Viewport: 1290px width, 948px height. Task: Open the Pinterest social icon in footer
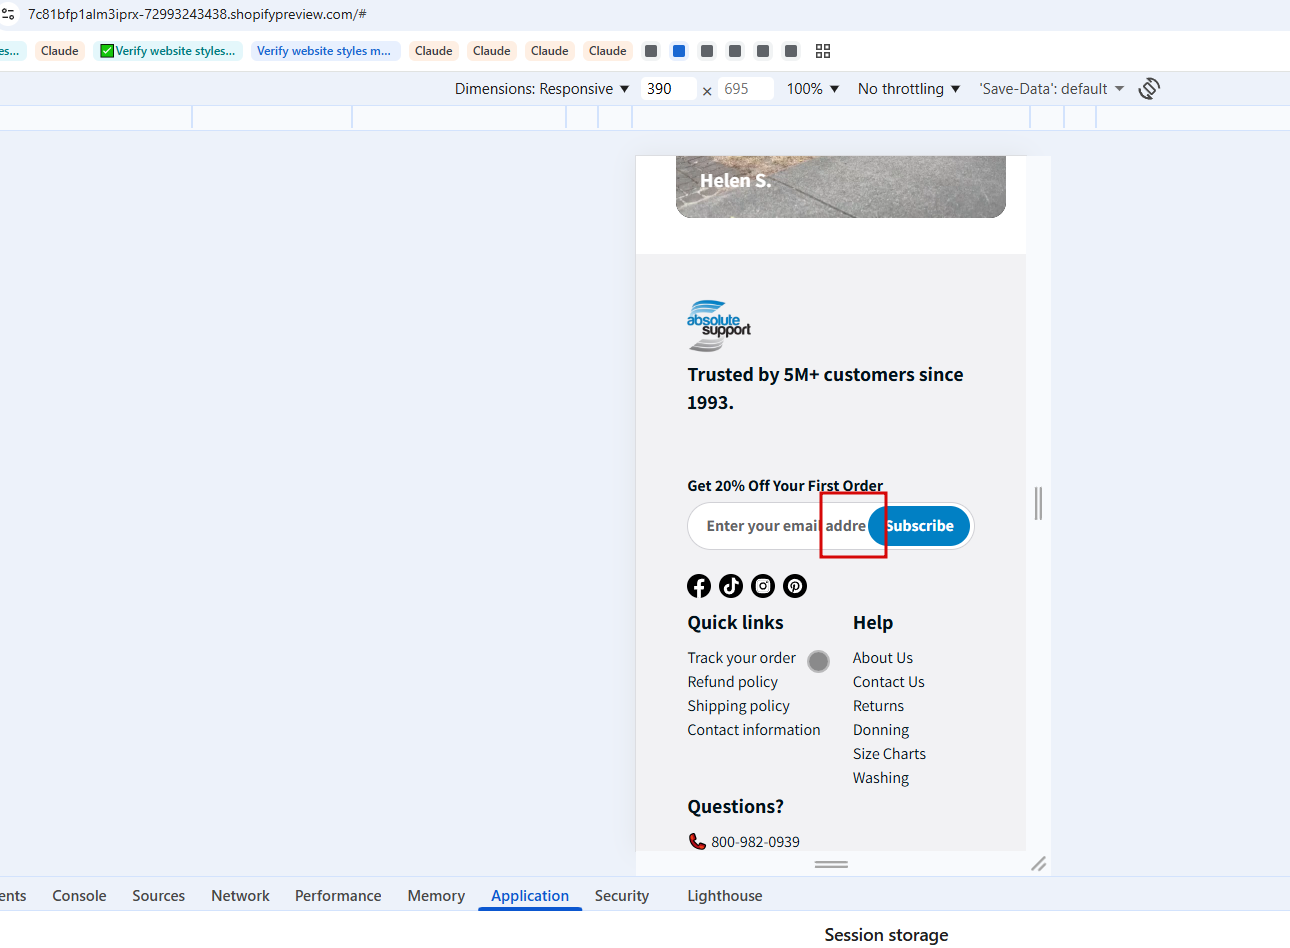[x=795, y=586]
